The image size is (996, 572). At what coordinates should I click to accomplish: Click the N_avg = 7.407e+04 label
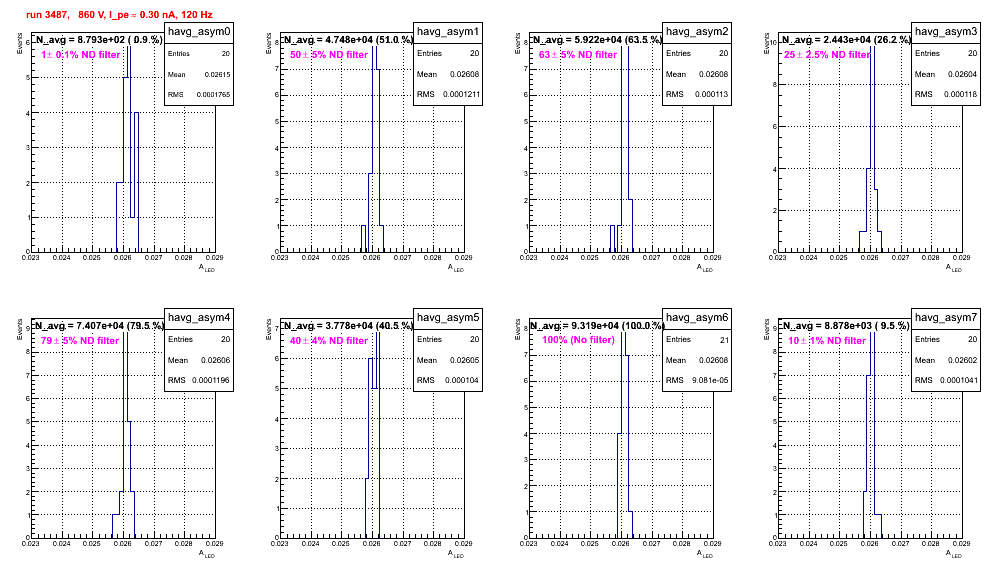point(99,325)
